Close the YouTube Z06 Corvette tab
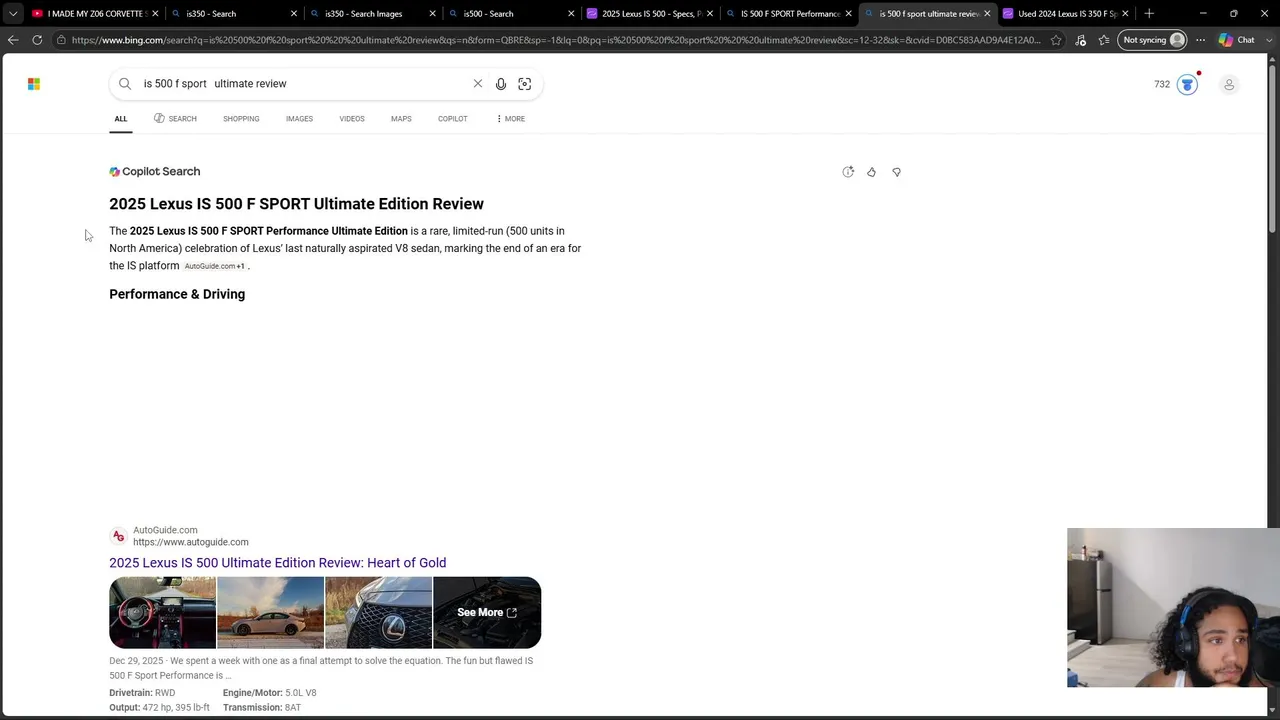 pyautogui.click(x=155, y=14)
